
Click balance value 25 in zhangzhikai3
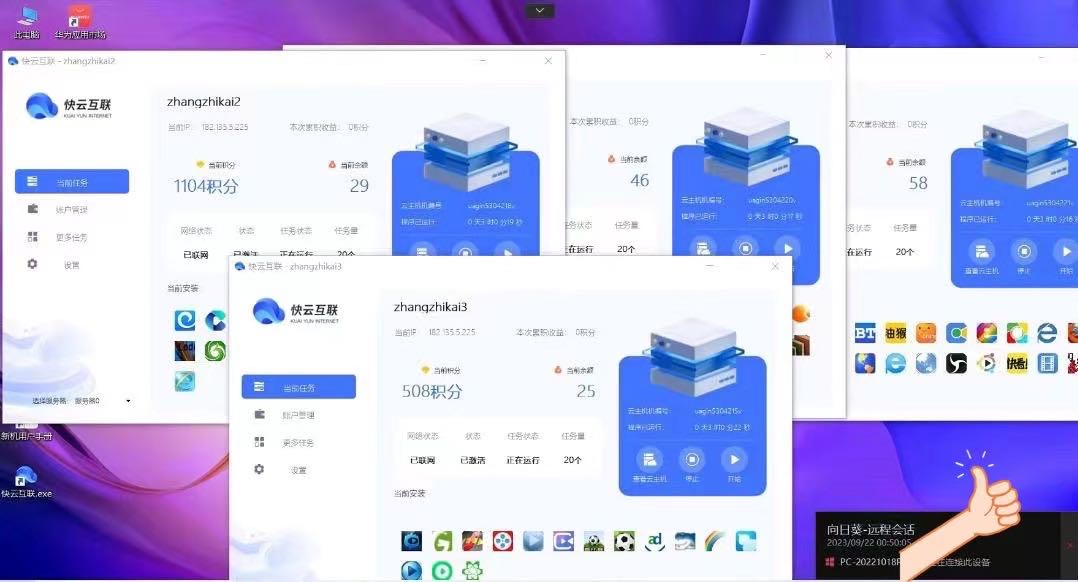[586, 391]
